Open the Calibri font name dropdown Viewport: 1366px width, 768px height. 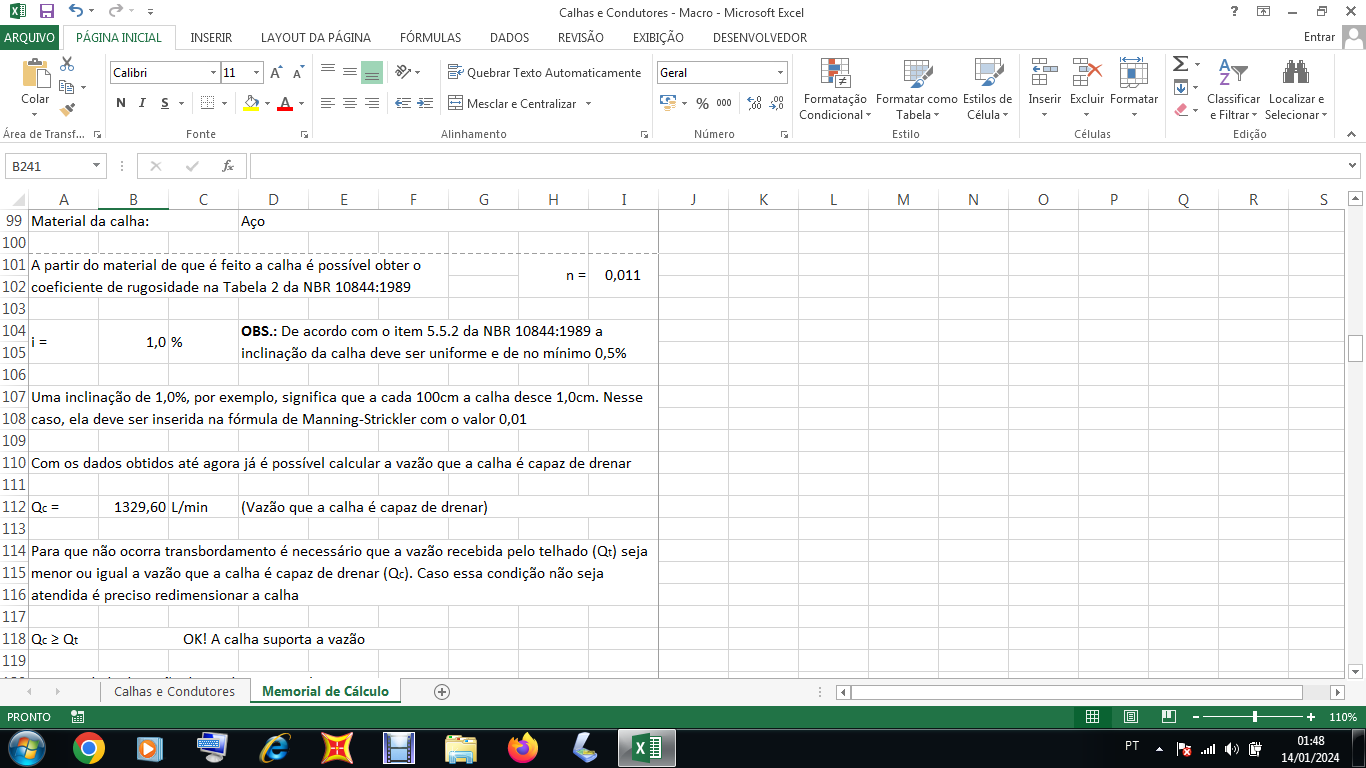(x=213, y=73)
